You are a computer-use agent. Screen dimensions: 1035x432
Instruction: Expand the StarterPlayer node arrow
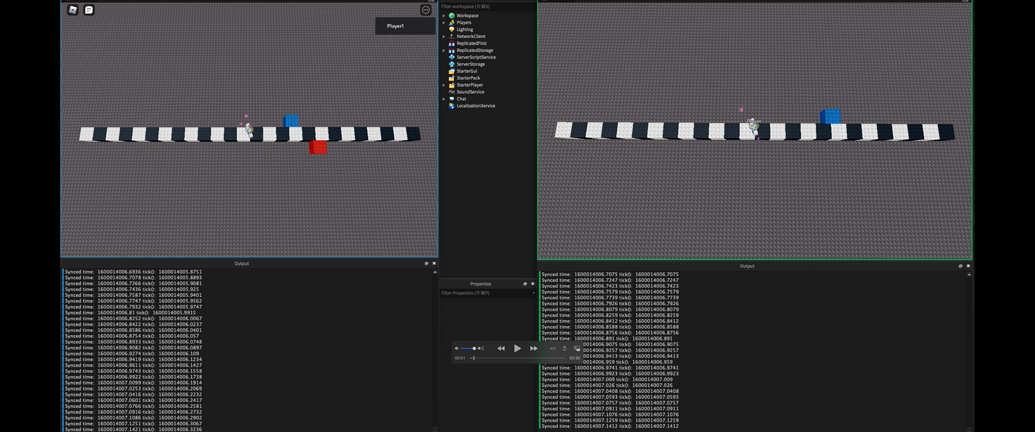[444, 85]
